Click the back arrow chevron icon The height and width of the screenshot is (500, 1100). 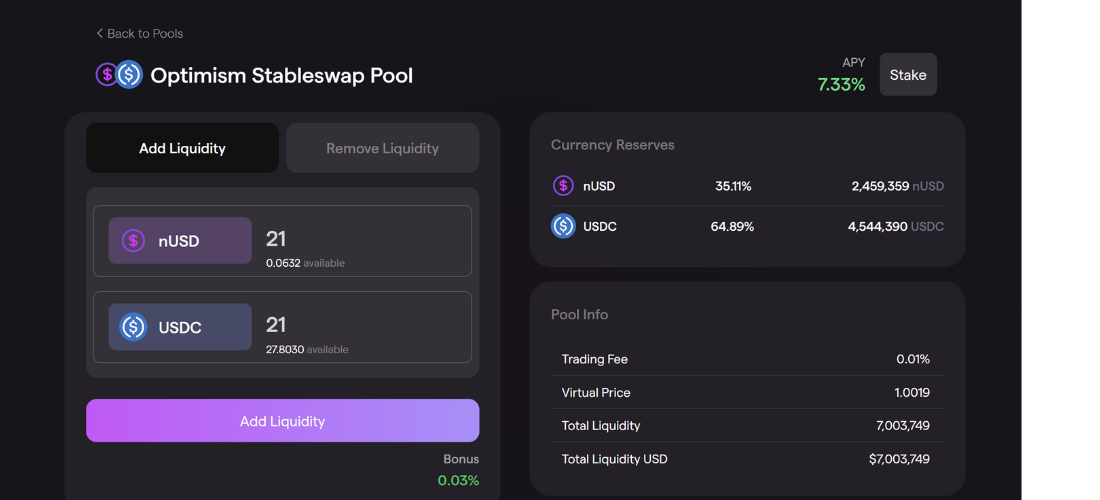coord(99,33)
